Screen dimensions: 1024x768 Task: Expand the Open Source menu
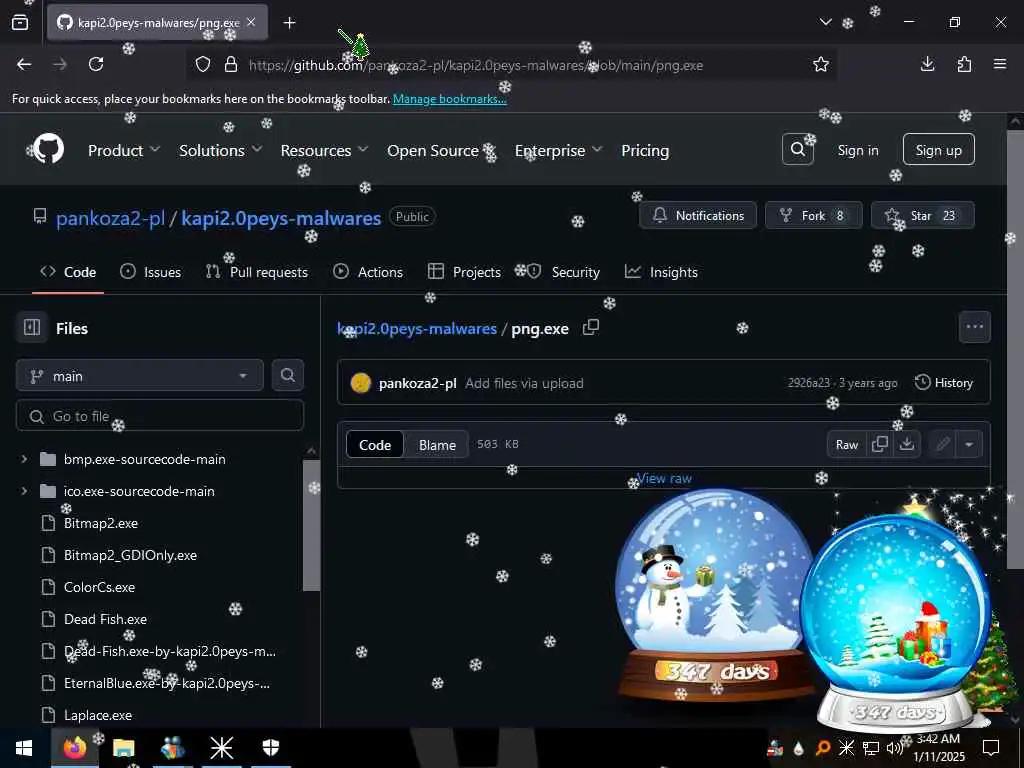tap(441, 150)
